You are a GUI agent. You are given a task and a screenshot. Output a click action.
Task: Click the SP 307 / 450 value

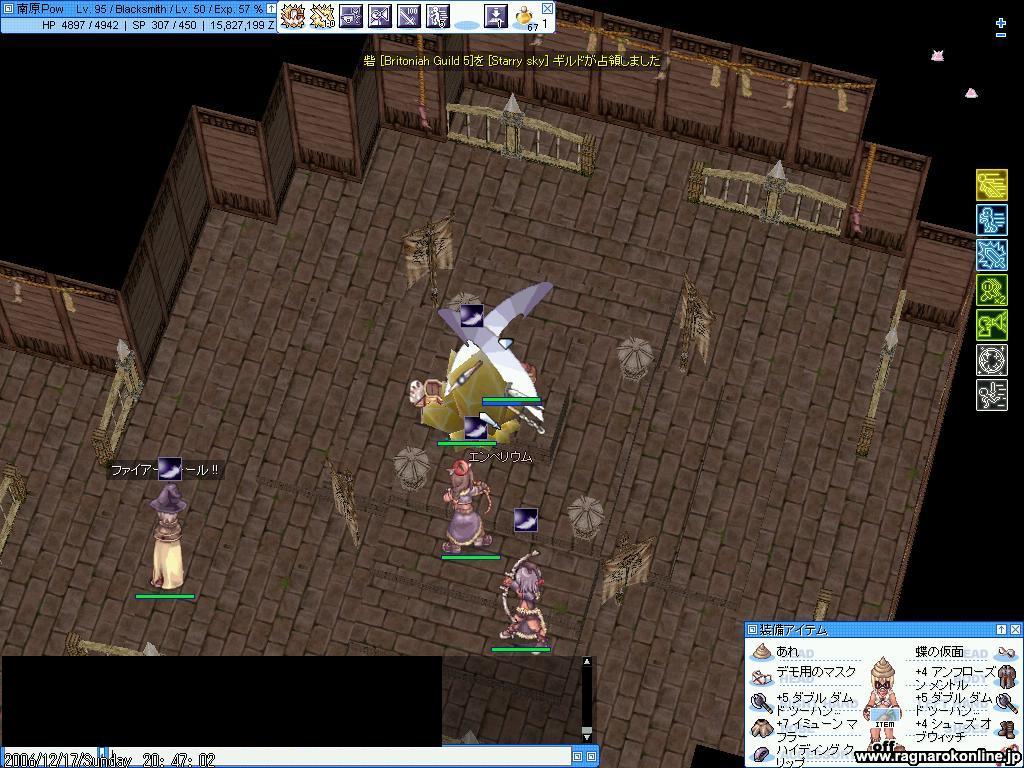[x=163, y=25]
